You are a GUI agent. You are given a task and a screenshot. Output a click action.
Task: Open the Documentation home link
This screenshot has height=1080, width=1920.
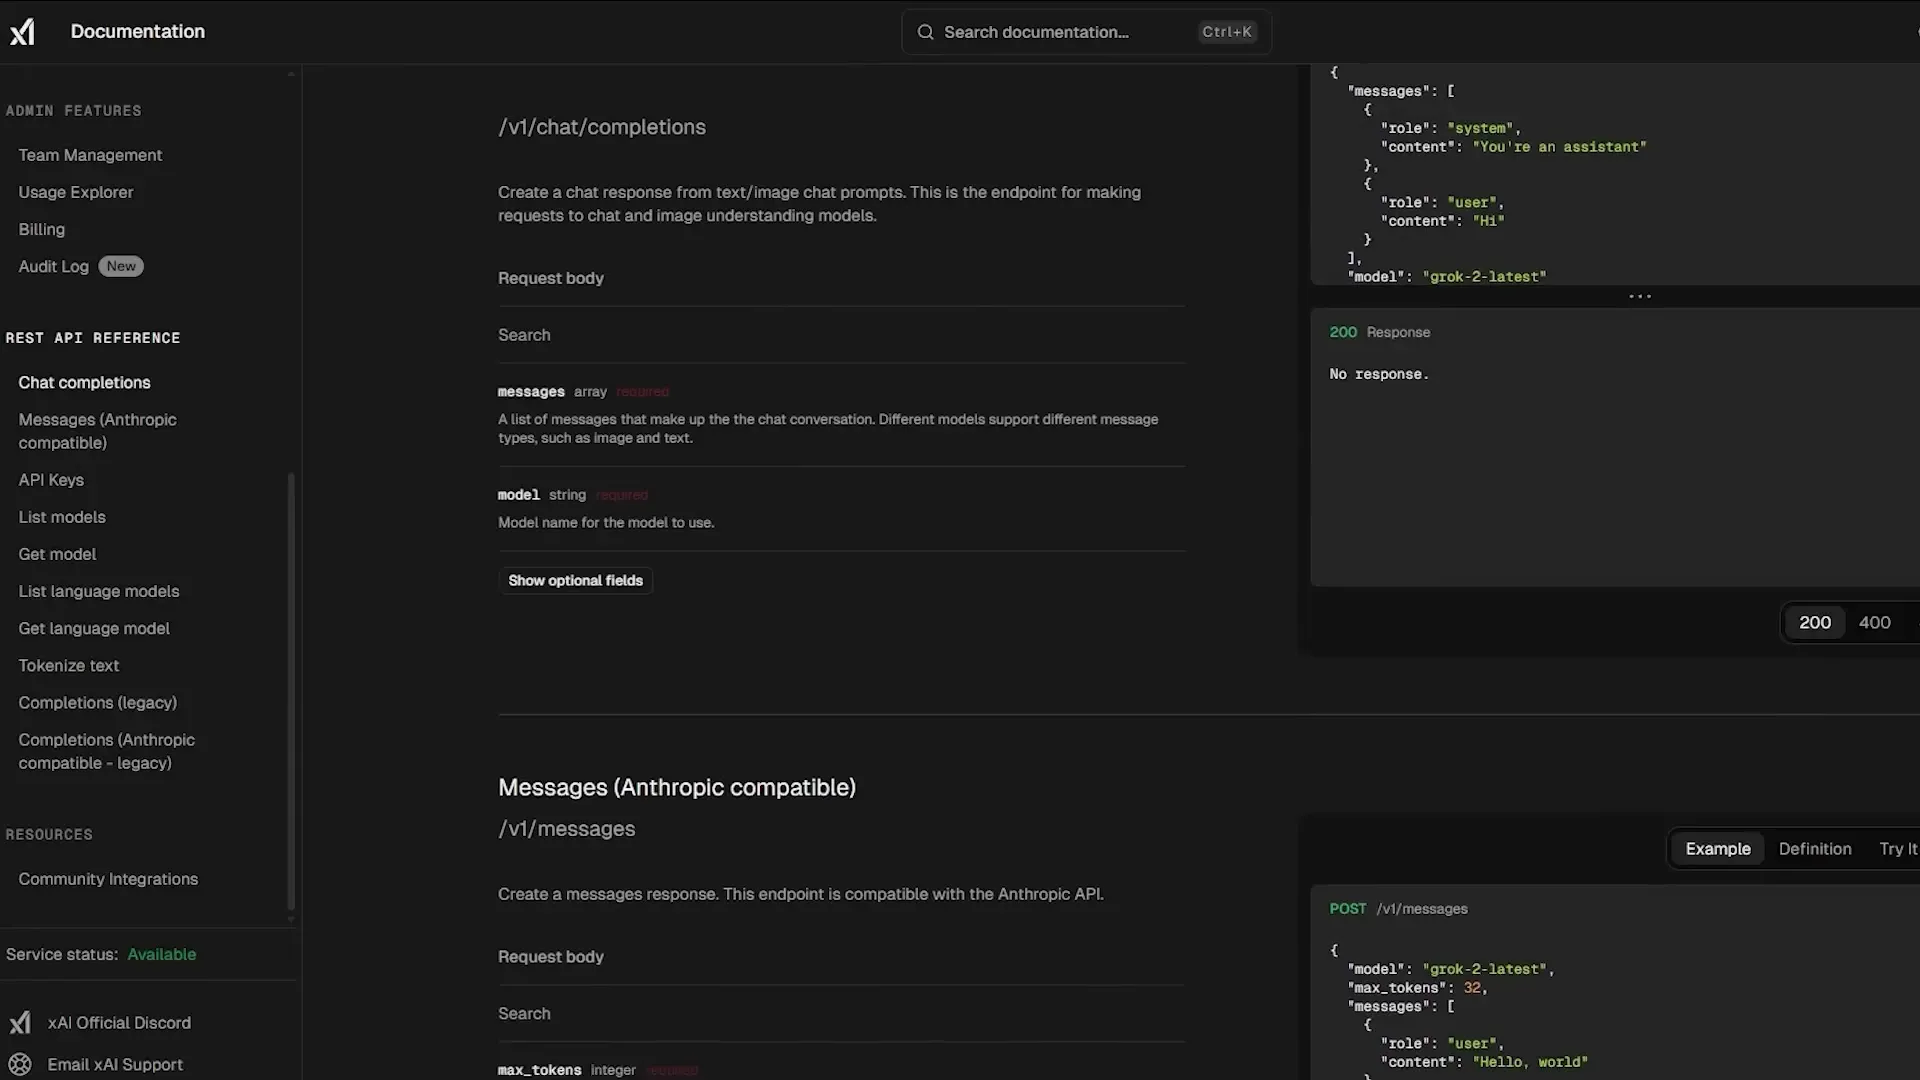click(x=138, y=32)
